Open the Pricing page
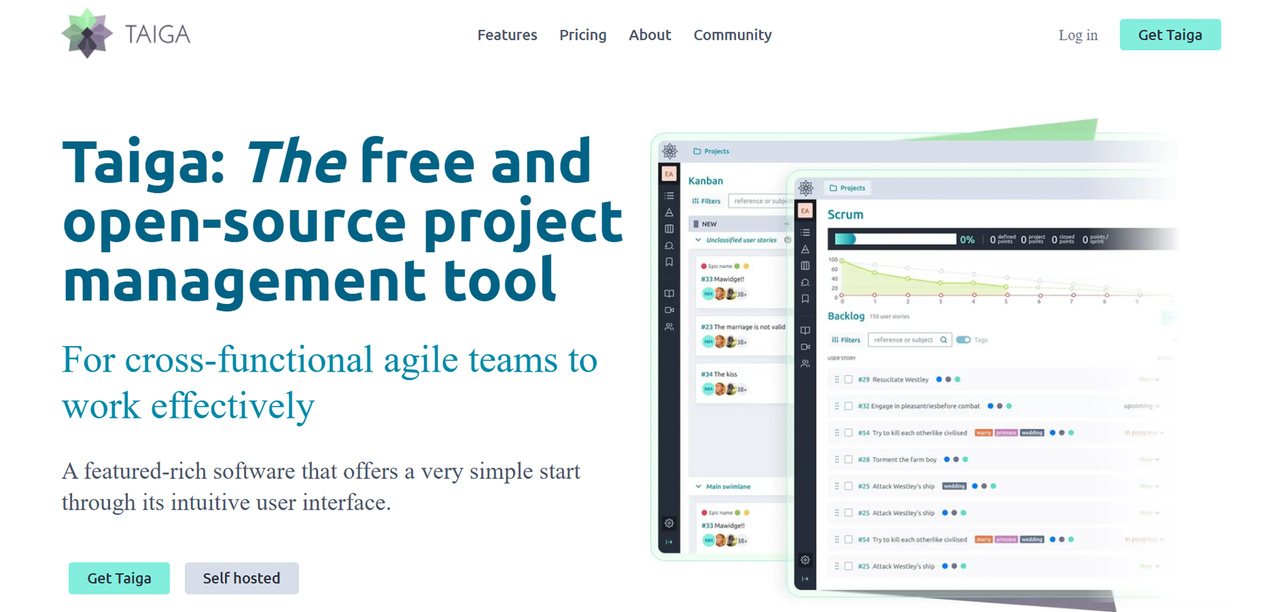This screenshot has height=612, width=1280. pos(583,35)
